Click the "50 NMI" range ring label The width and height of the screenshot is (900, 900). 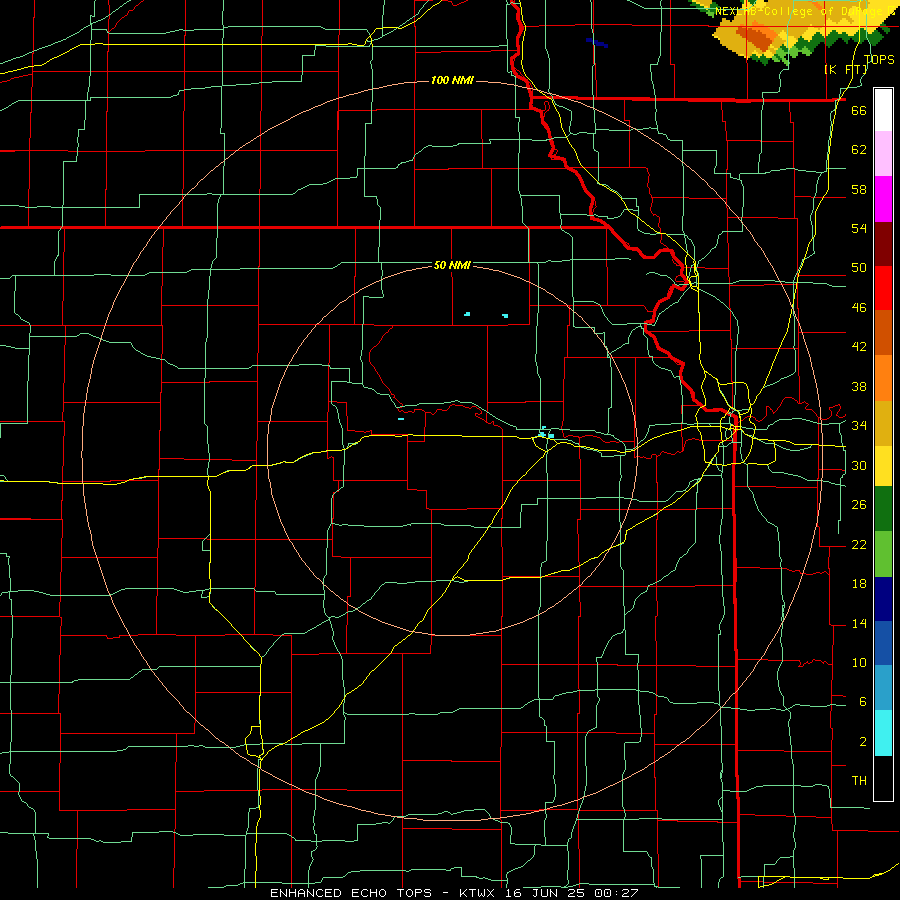coord(452,265)
